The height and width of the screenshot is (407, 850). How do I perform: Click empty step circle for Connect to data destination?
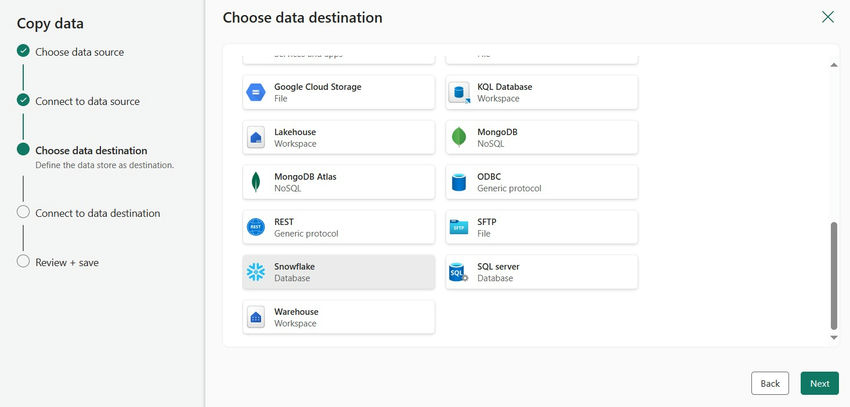coord(23,212)
